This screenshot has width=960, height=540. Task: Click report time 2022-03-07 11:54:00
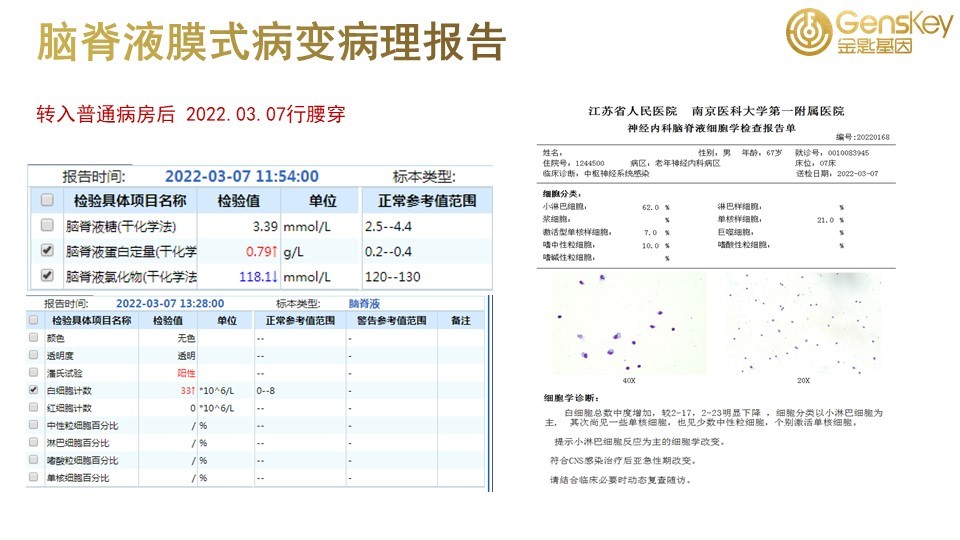242,176
